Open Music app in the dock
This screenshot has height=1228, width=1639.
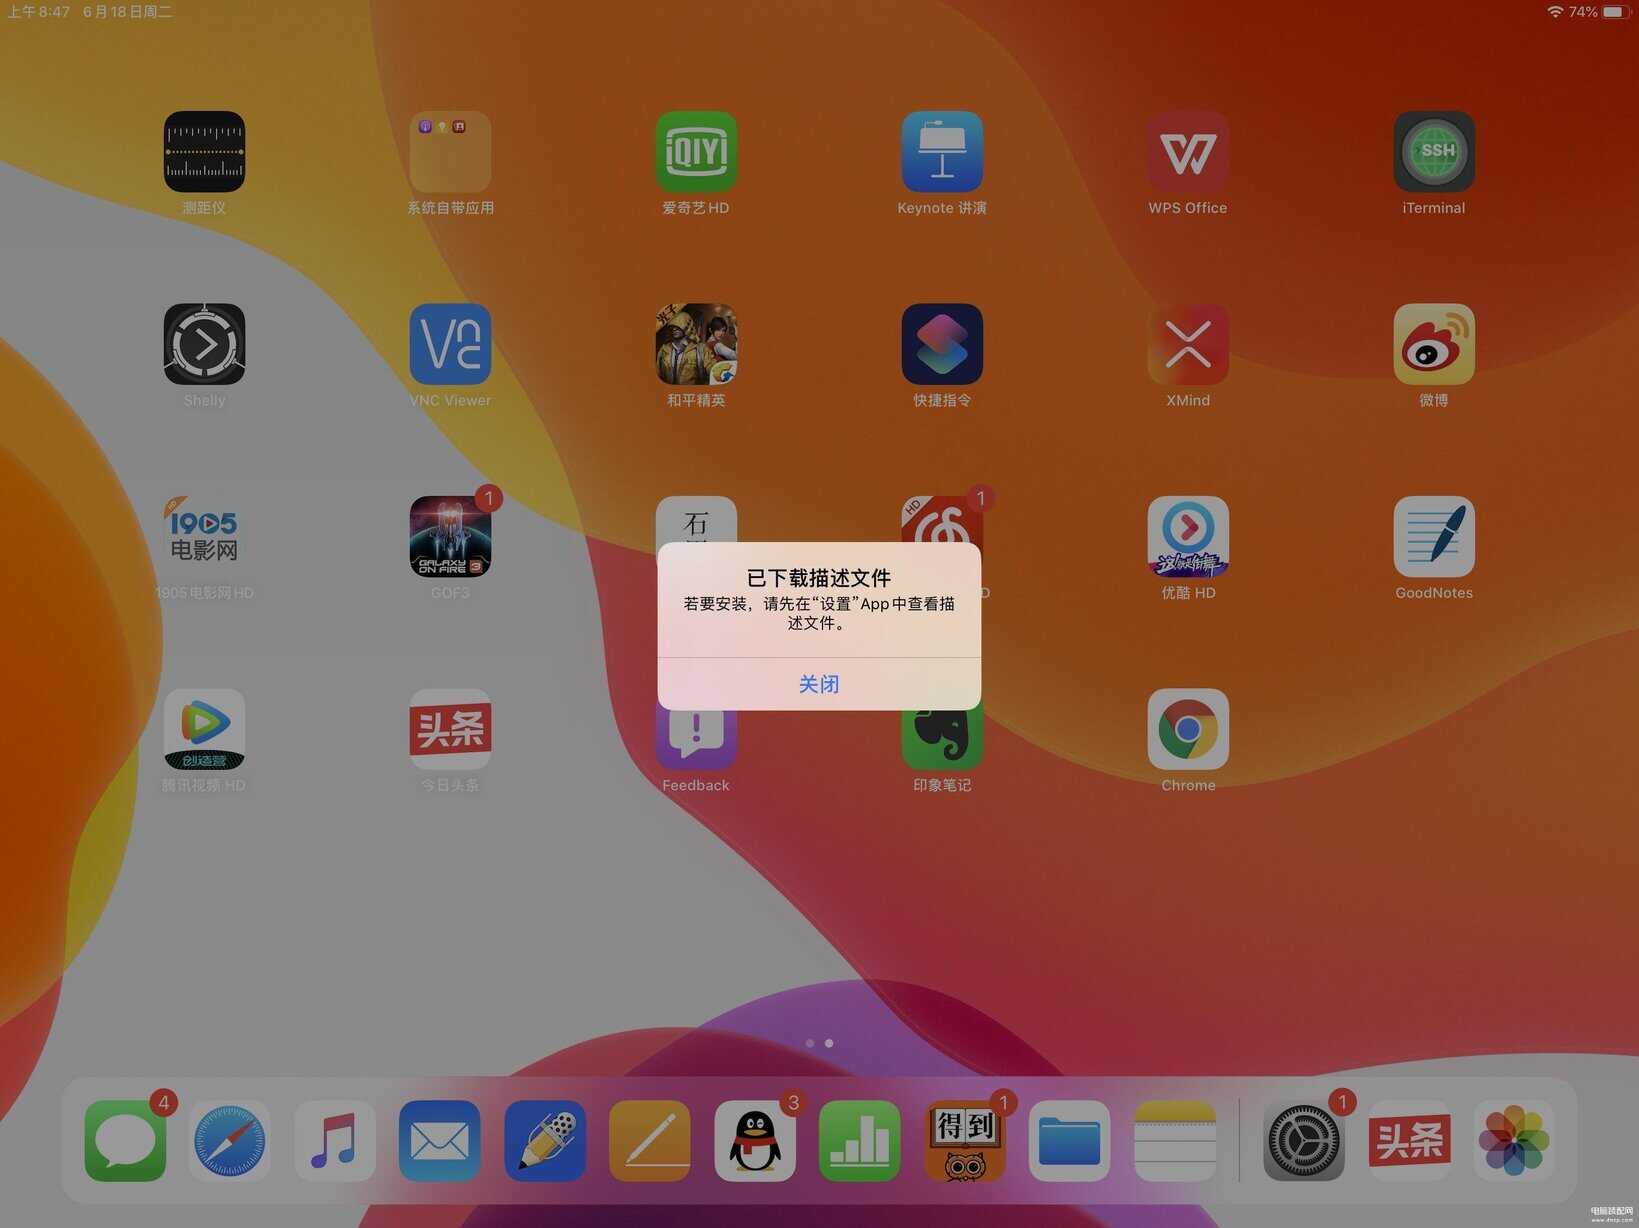335,1141
